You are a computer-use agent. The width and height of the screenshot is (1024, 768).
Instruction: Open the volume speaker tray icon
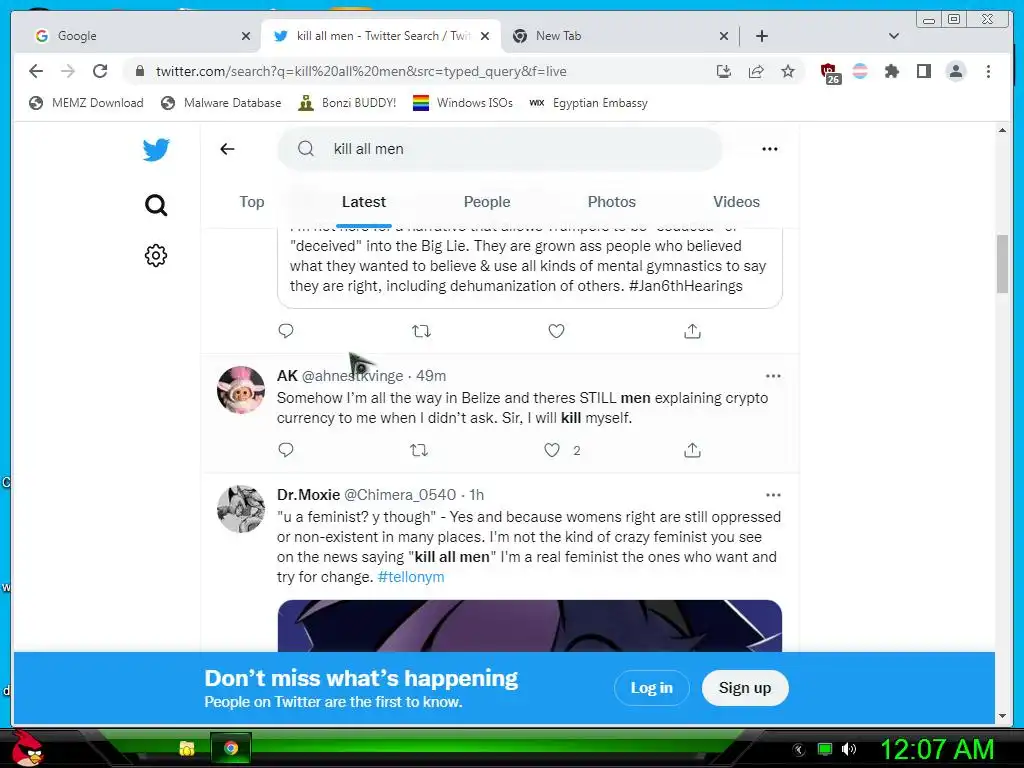(x=849, y=749)
